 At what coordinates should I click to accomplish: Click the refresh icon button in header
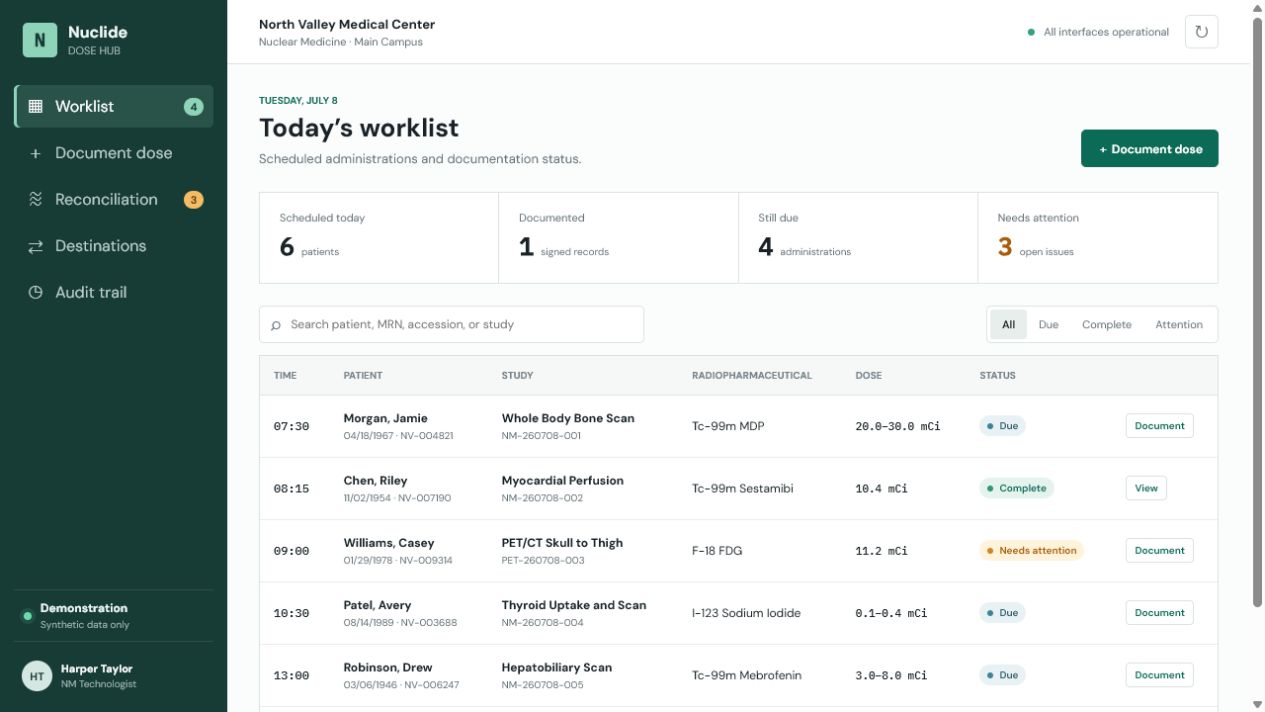[1201, 32]
